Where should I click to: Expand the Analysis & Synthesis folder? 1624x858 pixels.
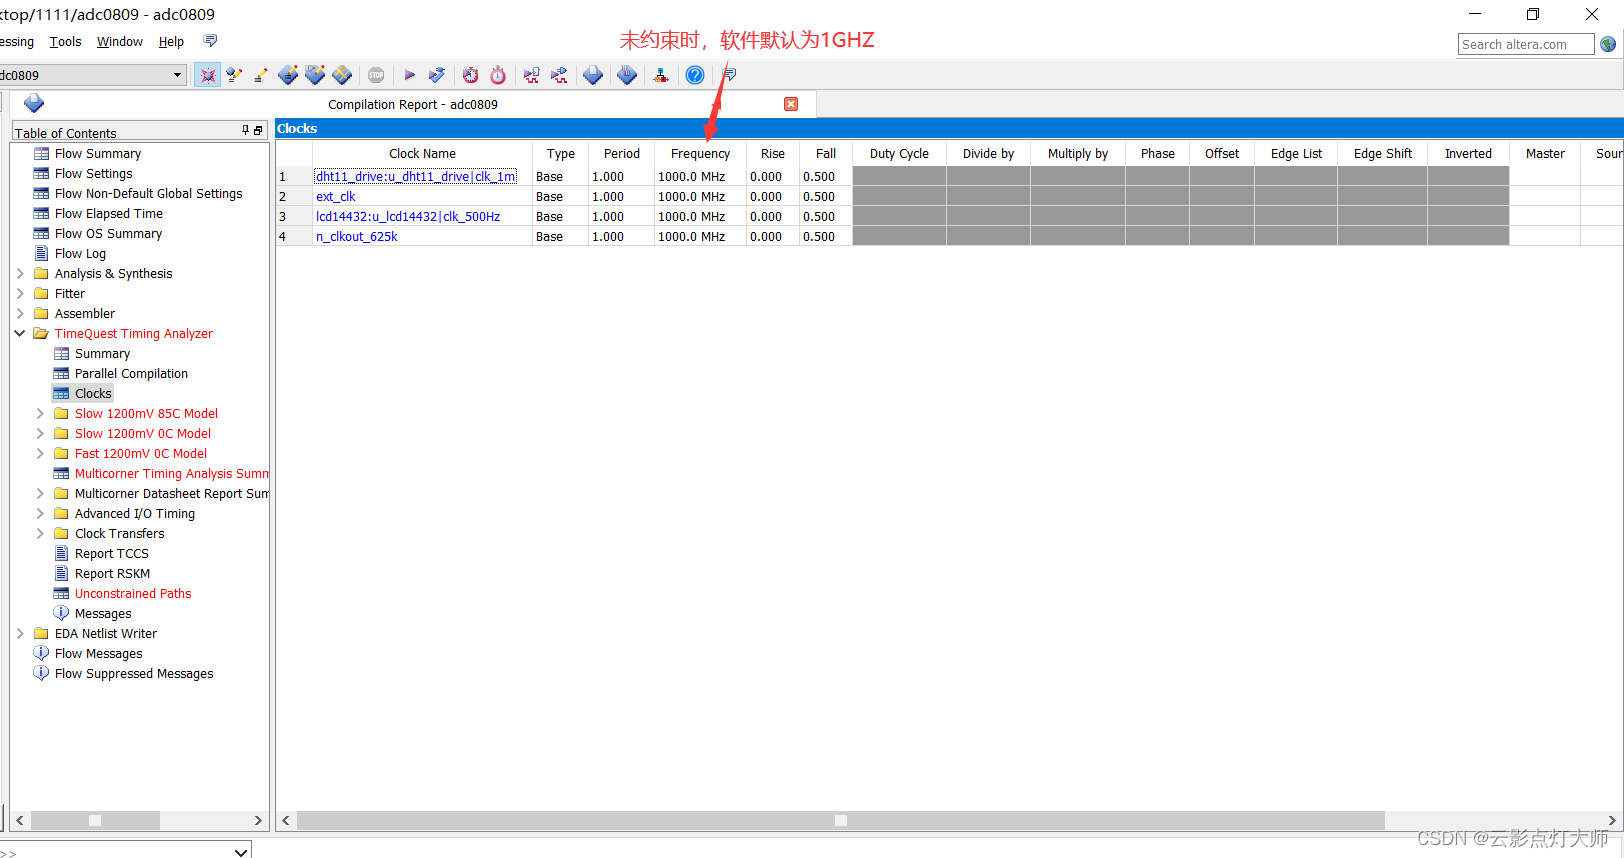20,273
